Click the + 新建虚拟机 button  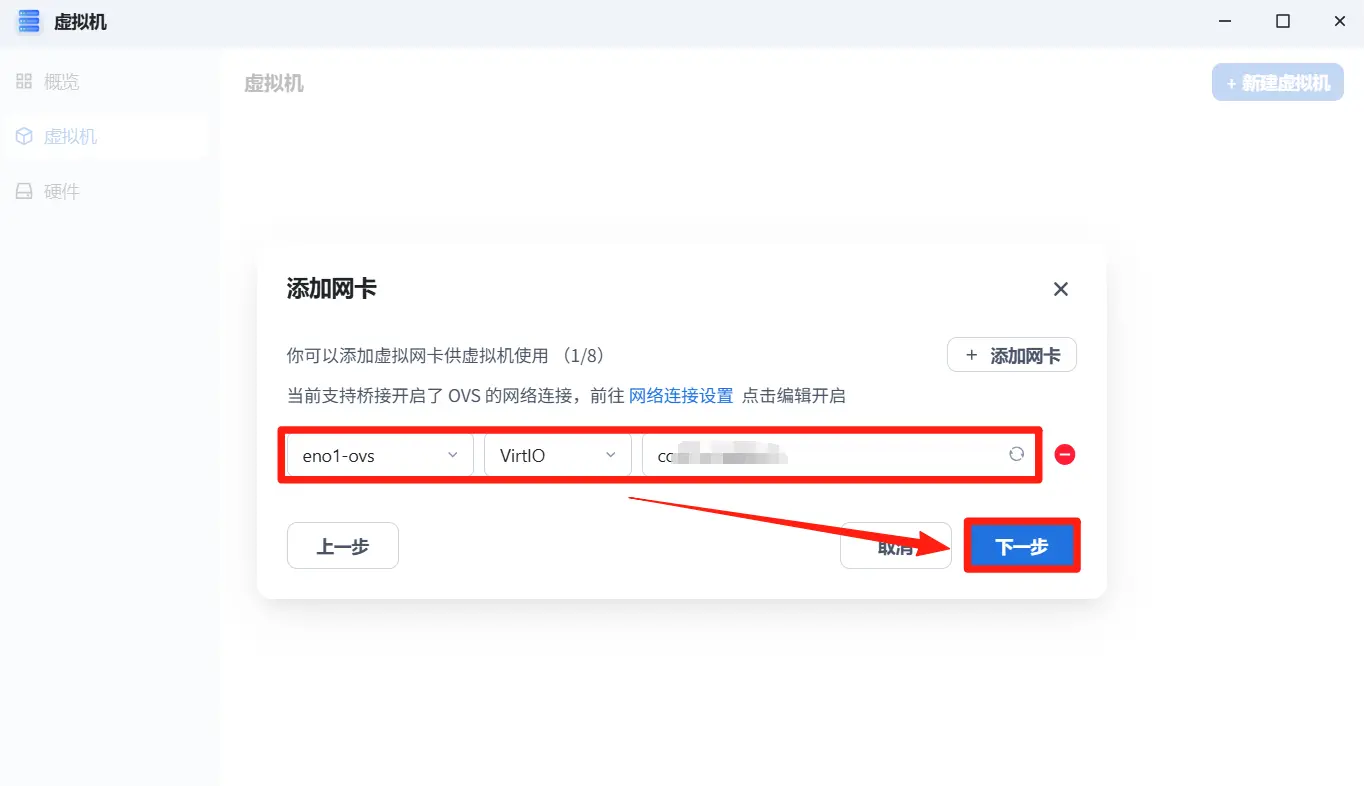click(1277, 83)
